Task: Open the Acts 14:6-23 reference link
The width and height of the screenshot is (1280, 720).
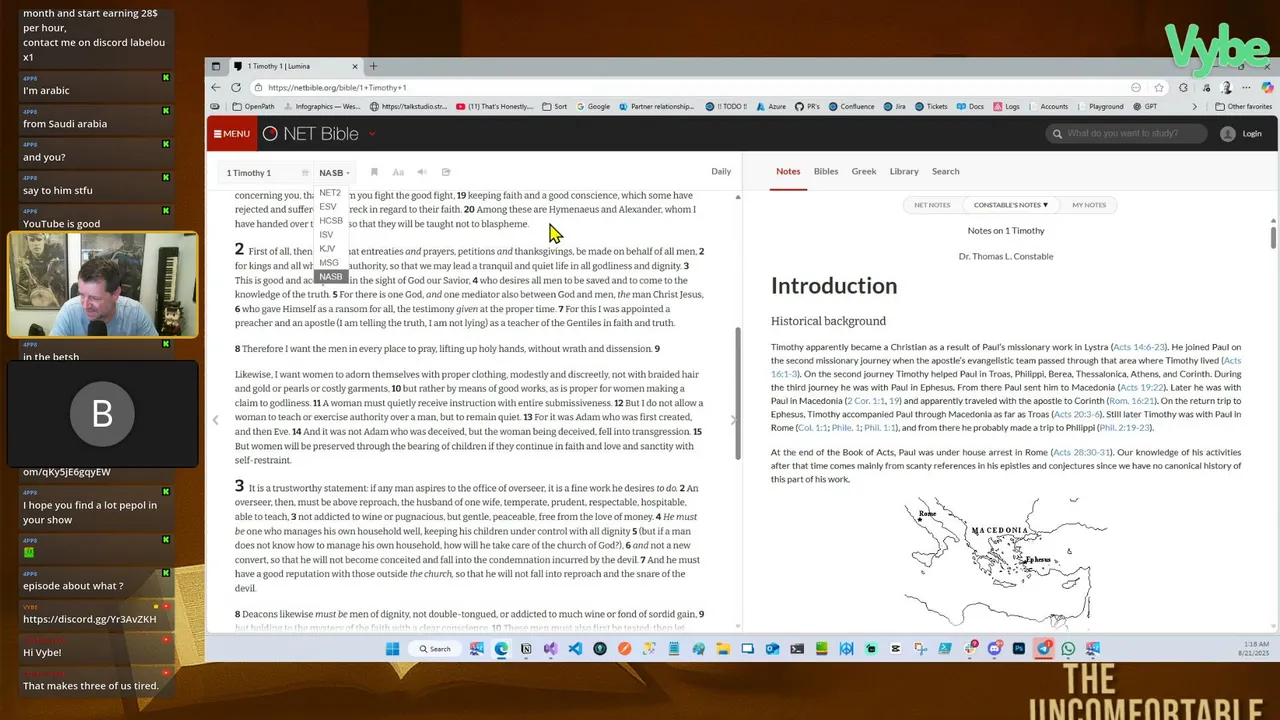Action: 1140,347
